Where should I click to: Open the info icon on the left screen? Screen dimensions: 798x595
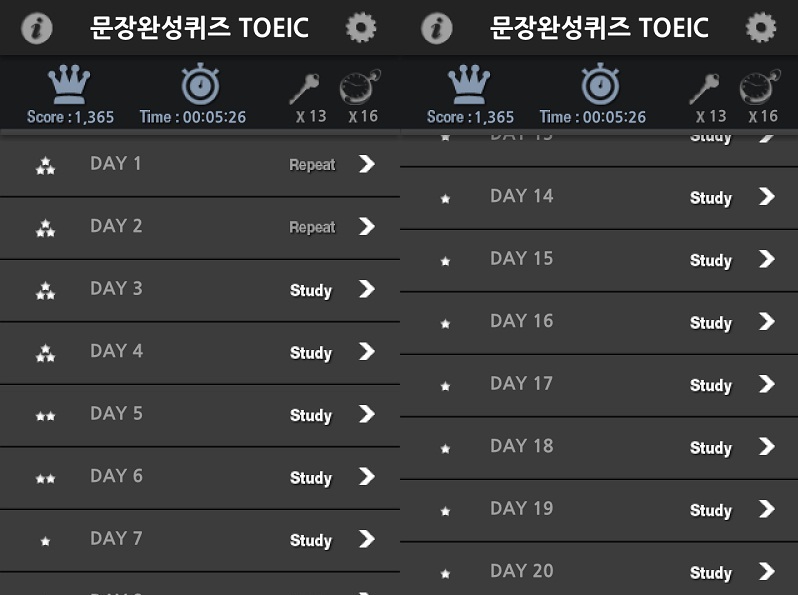click(36, 28)
